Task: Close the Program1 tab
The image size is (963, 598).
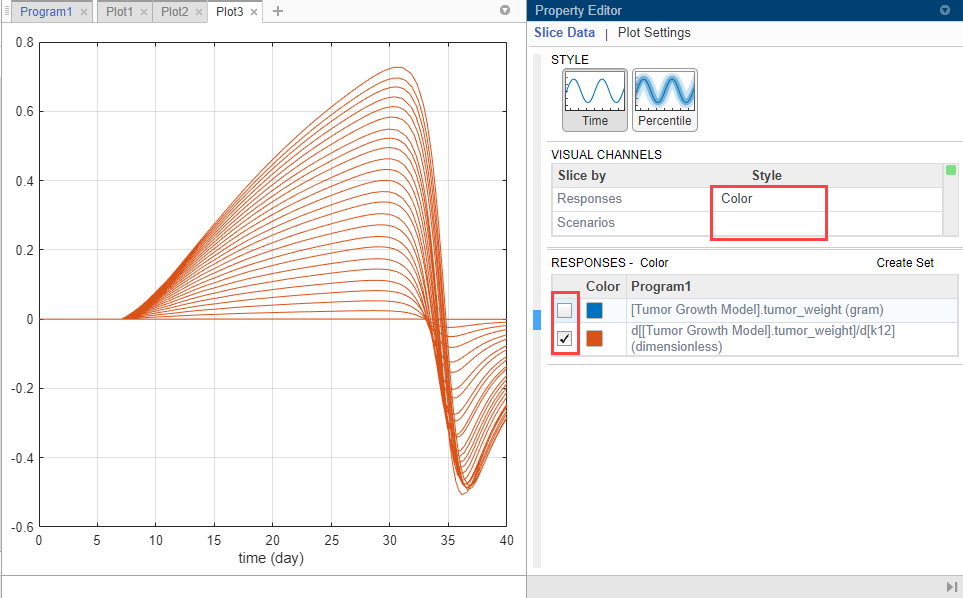Action: pos(84,12)
